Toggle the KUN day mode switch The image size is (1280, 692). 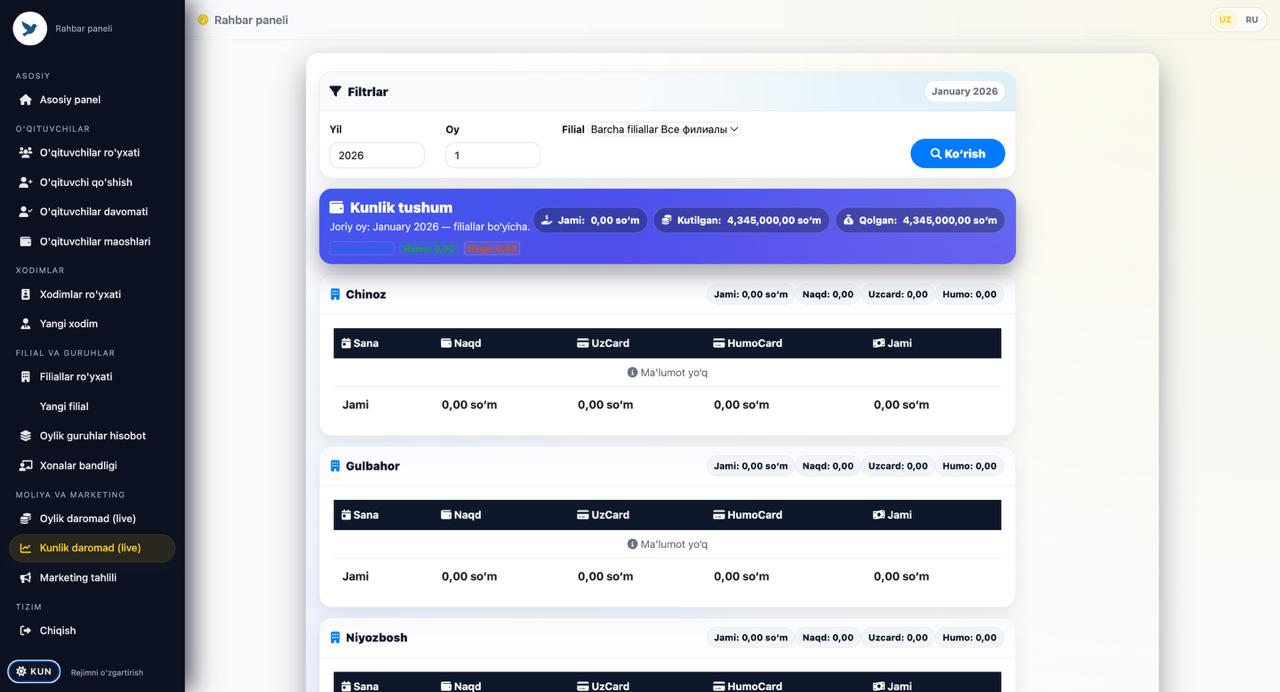pos(34,672)
